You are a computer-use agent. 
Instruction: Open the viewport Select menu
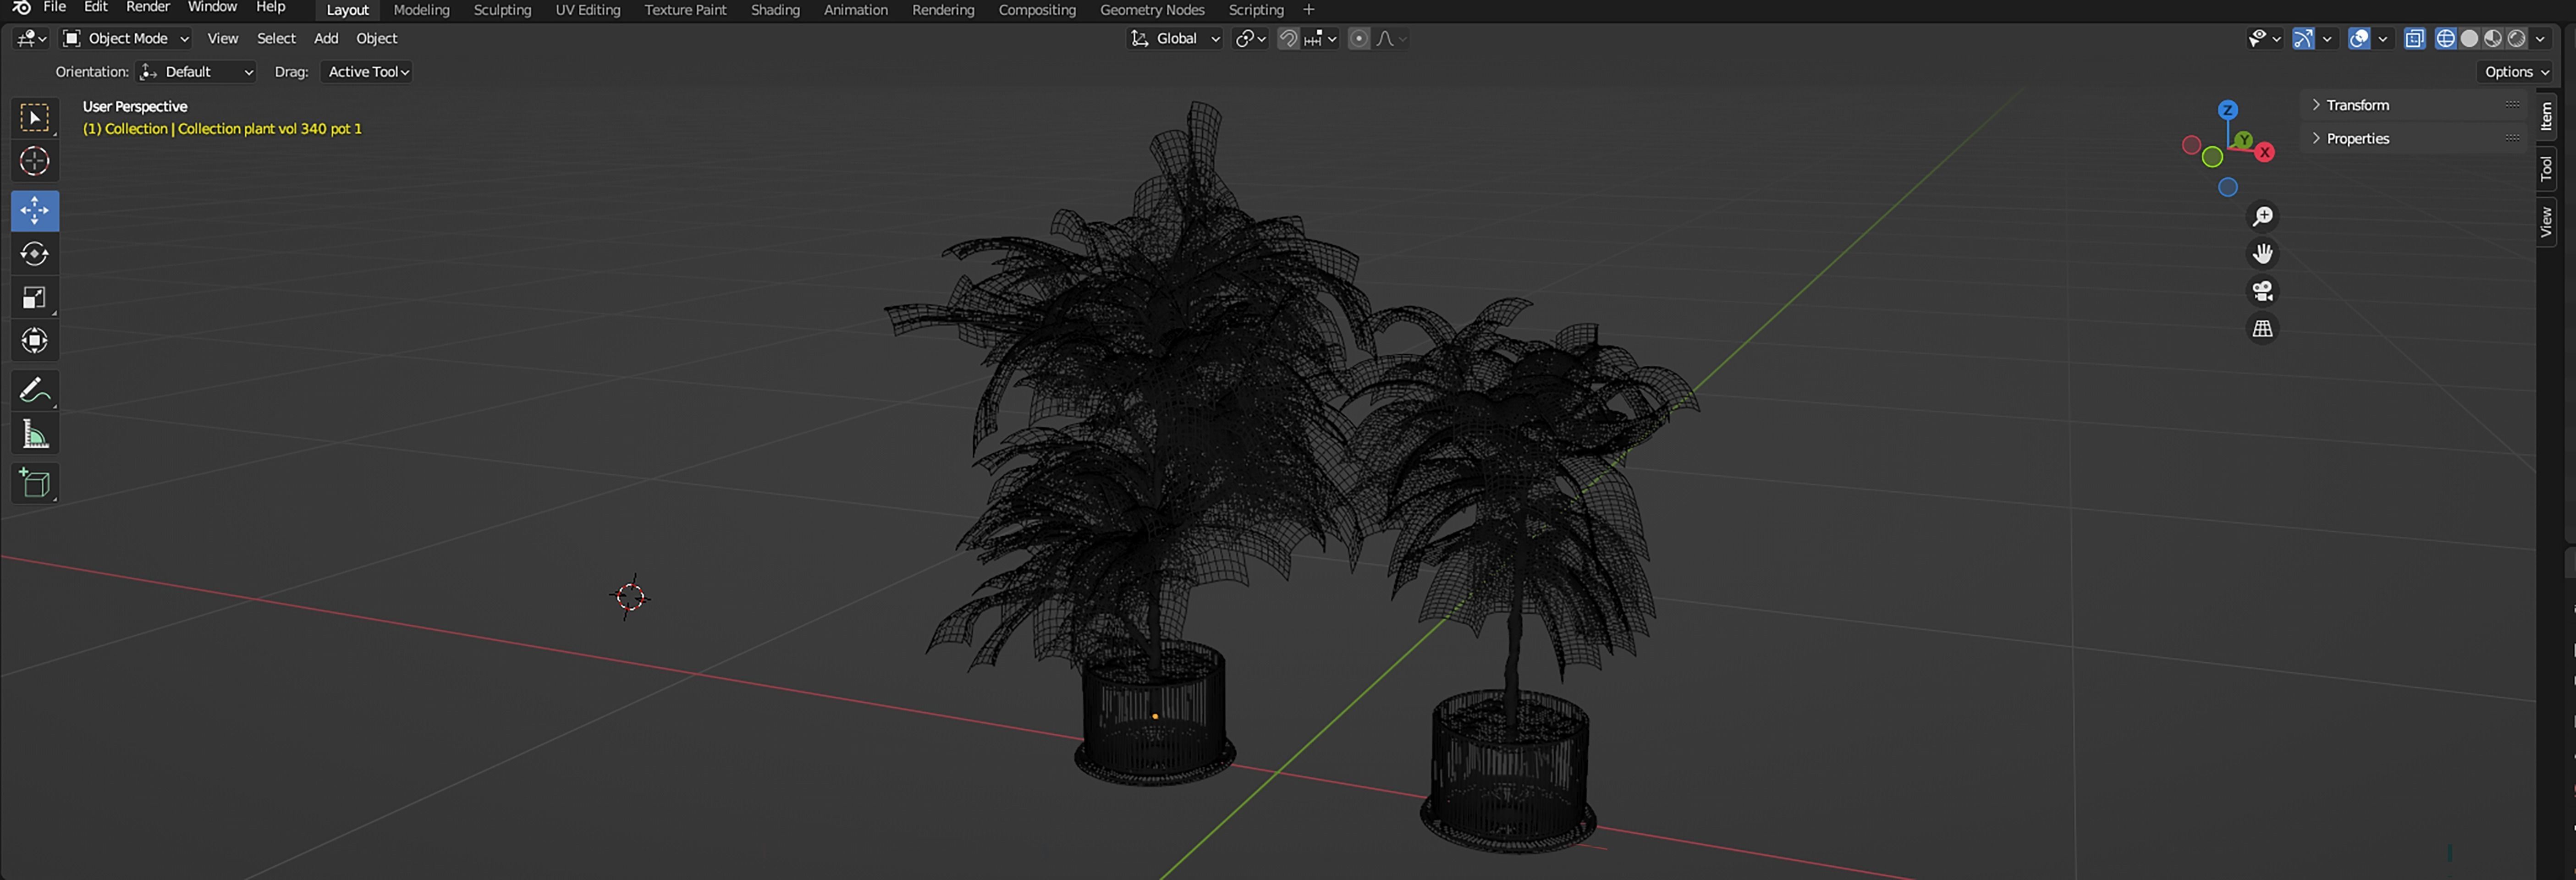point(276,38)
